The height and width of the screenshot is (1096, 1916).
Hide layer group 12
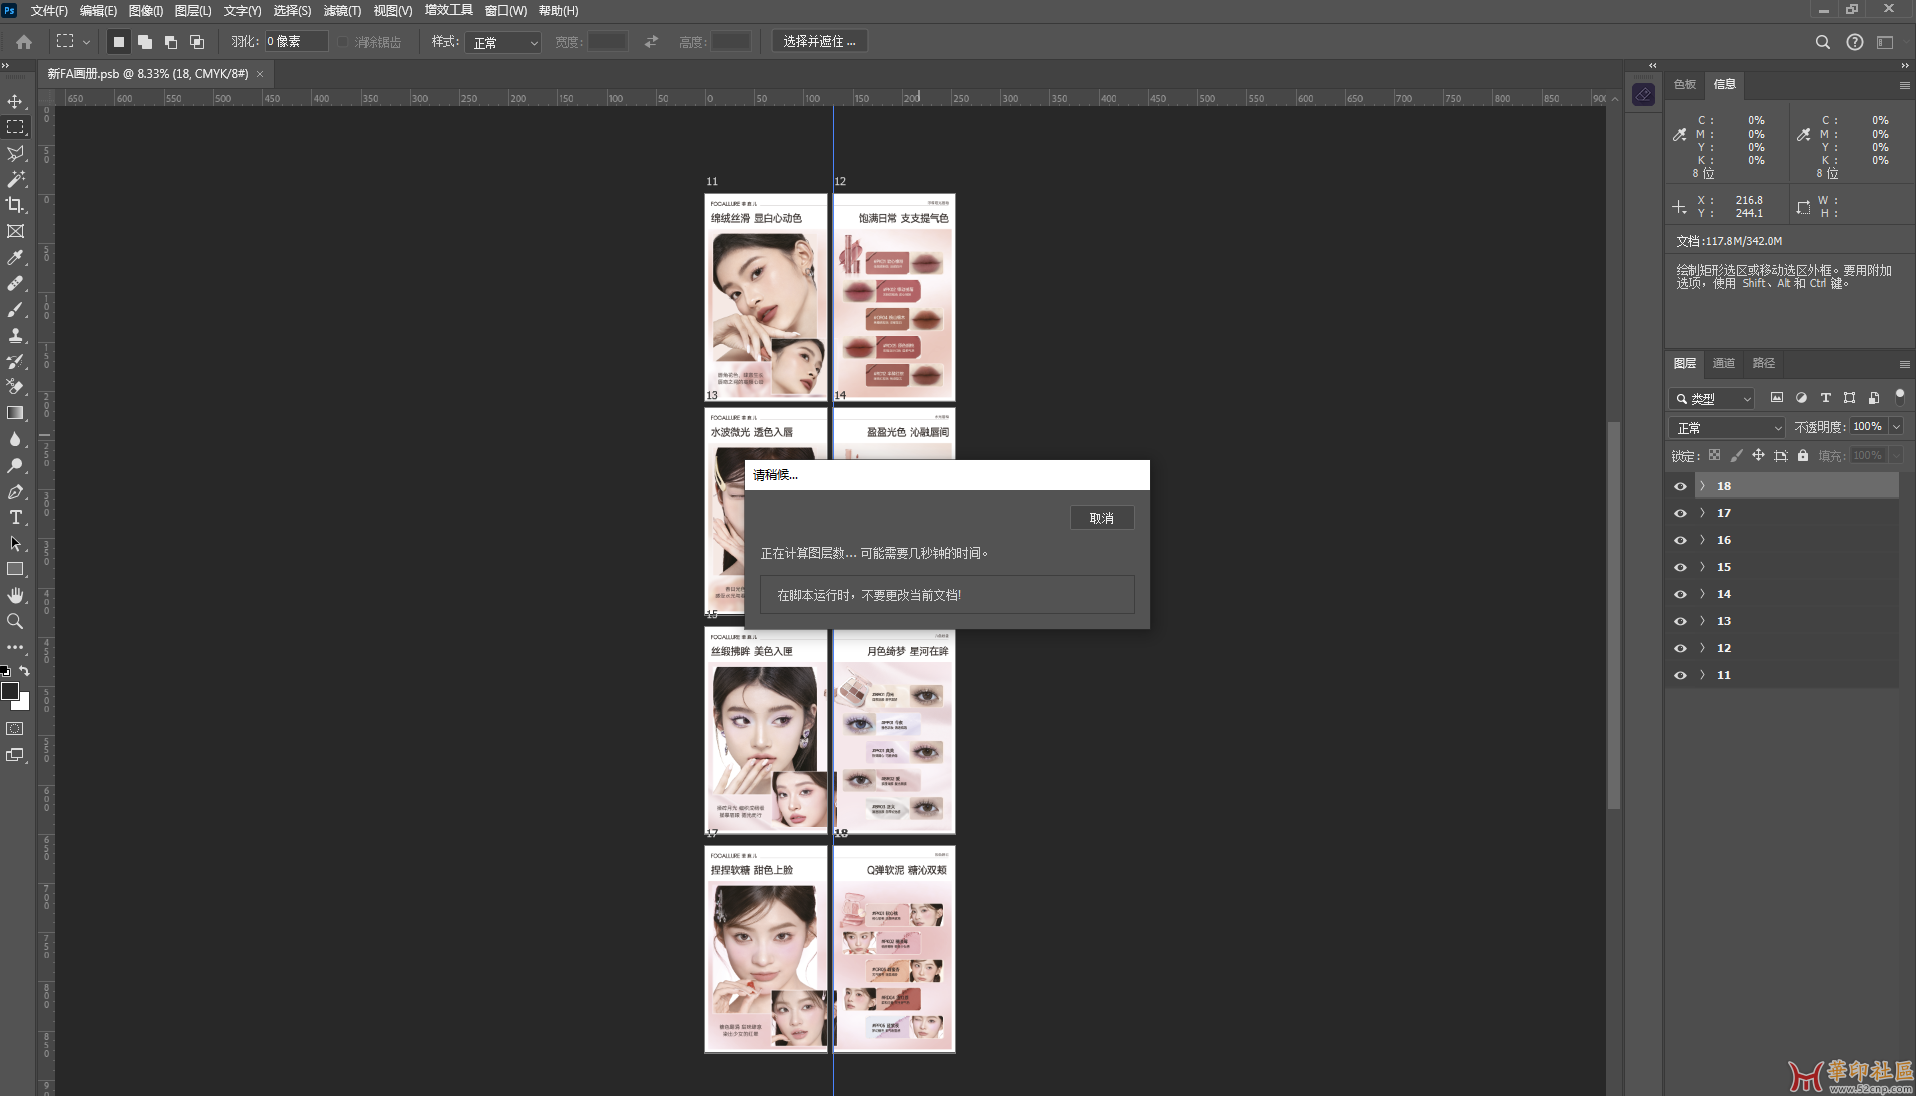click(x=1680, y=648)
